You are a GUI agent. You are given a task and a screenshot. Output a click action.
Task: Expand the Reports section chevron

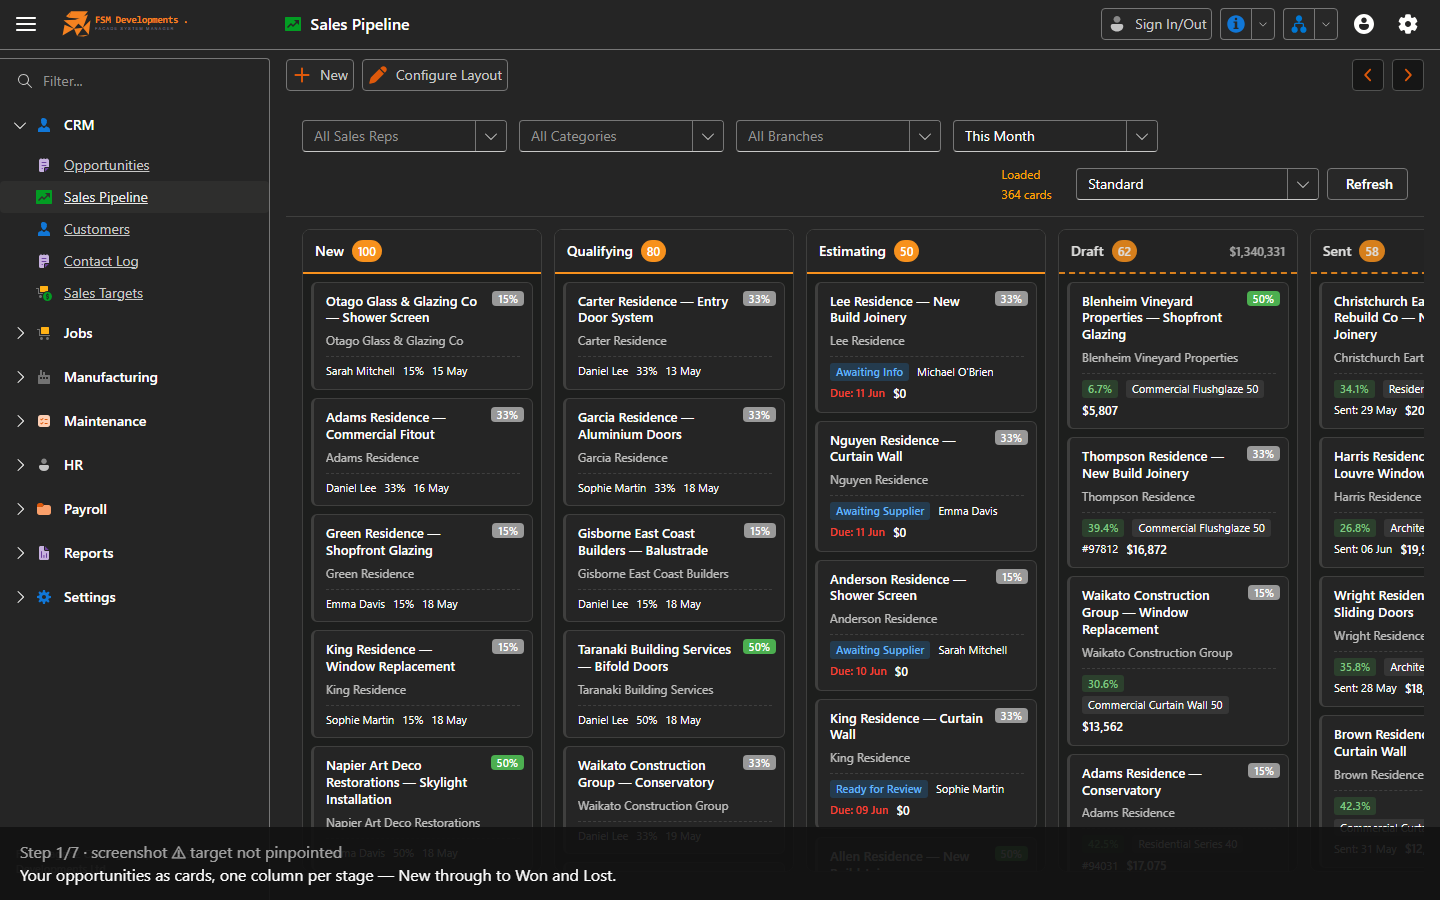pyautogui.click(x=20, y=553)
